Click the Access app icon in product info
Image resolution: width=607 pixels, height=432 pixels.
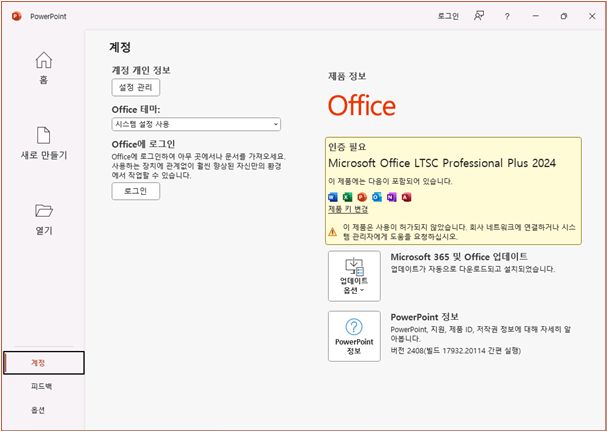click(x=406, y=197)
